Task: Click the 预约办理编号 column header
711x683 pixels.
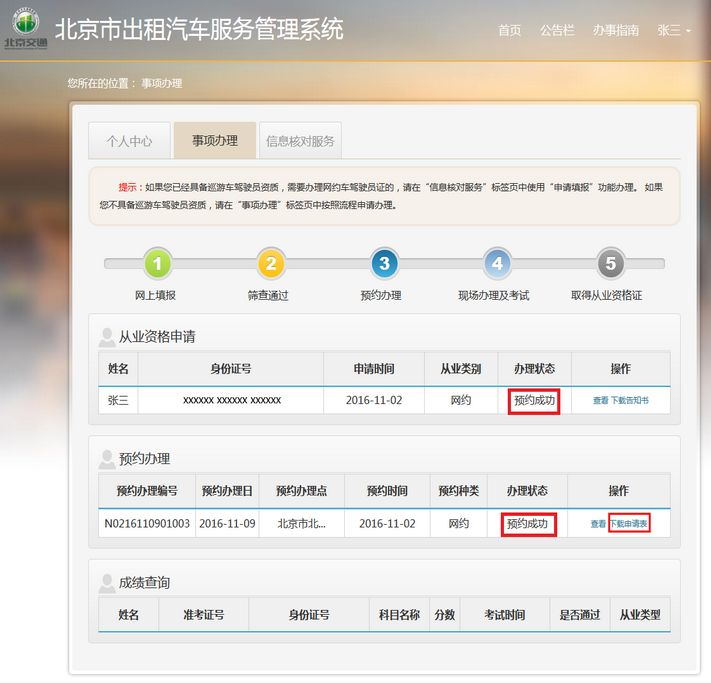Action: click(147, 491)
